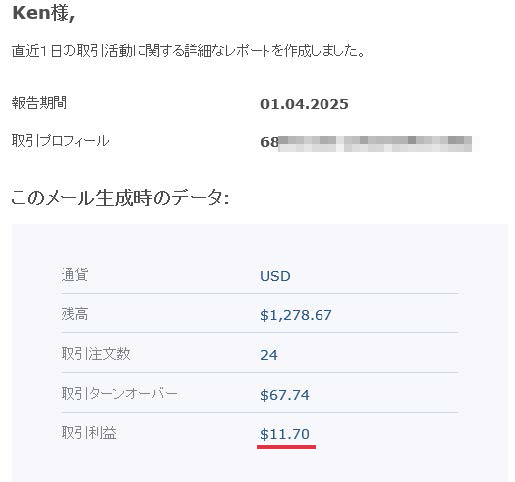The height and width of the screenshot is (482, 515).
Task: Click the underlined profit $11.70
Action: pyautogui.click(x=285, y=434)
